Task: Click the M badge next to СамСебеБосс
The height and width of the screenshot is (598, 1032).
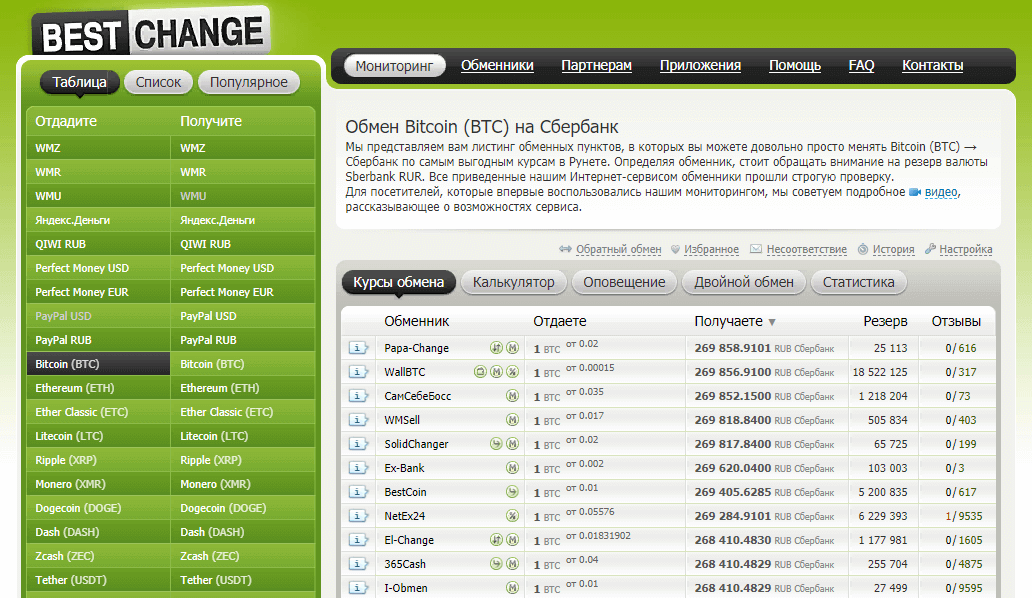Action: 512,396
